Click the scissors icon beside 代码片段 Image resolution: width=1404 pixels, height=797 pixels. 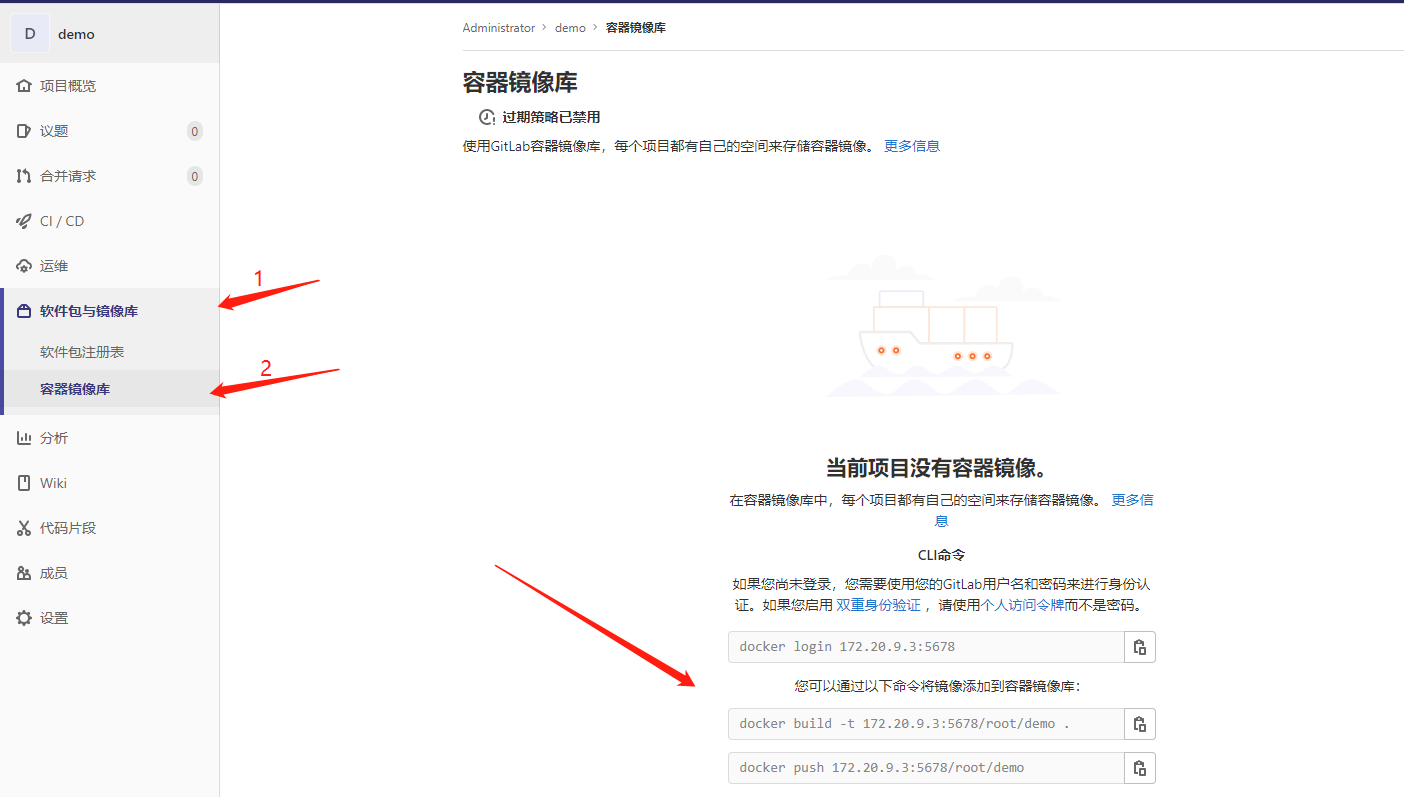click(24, 528)
